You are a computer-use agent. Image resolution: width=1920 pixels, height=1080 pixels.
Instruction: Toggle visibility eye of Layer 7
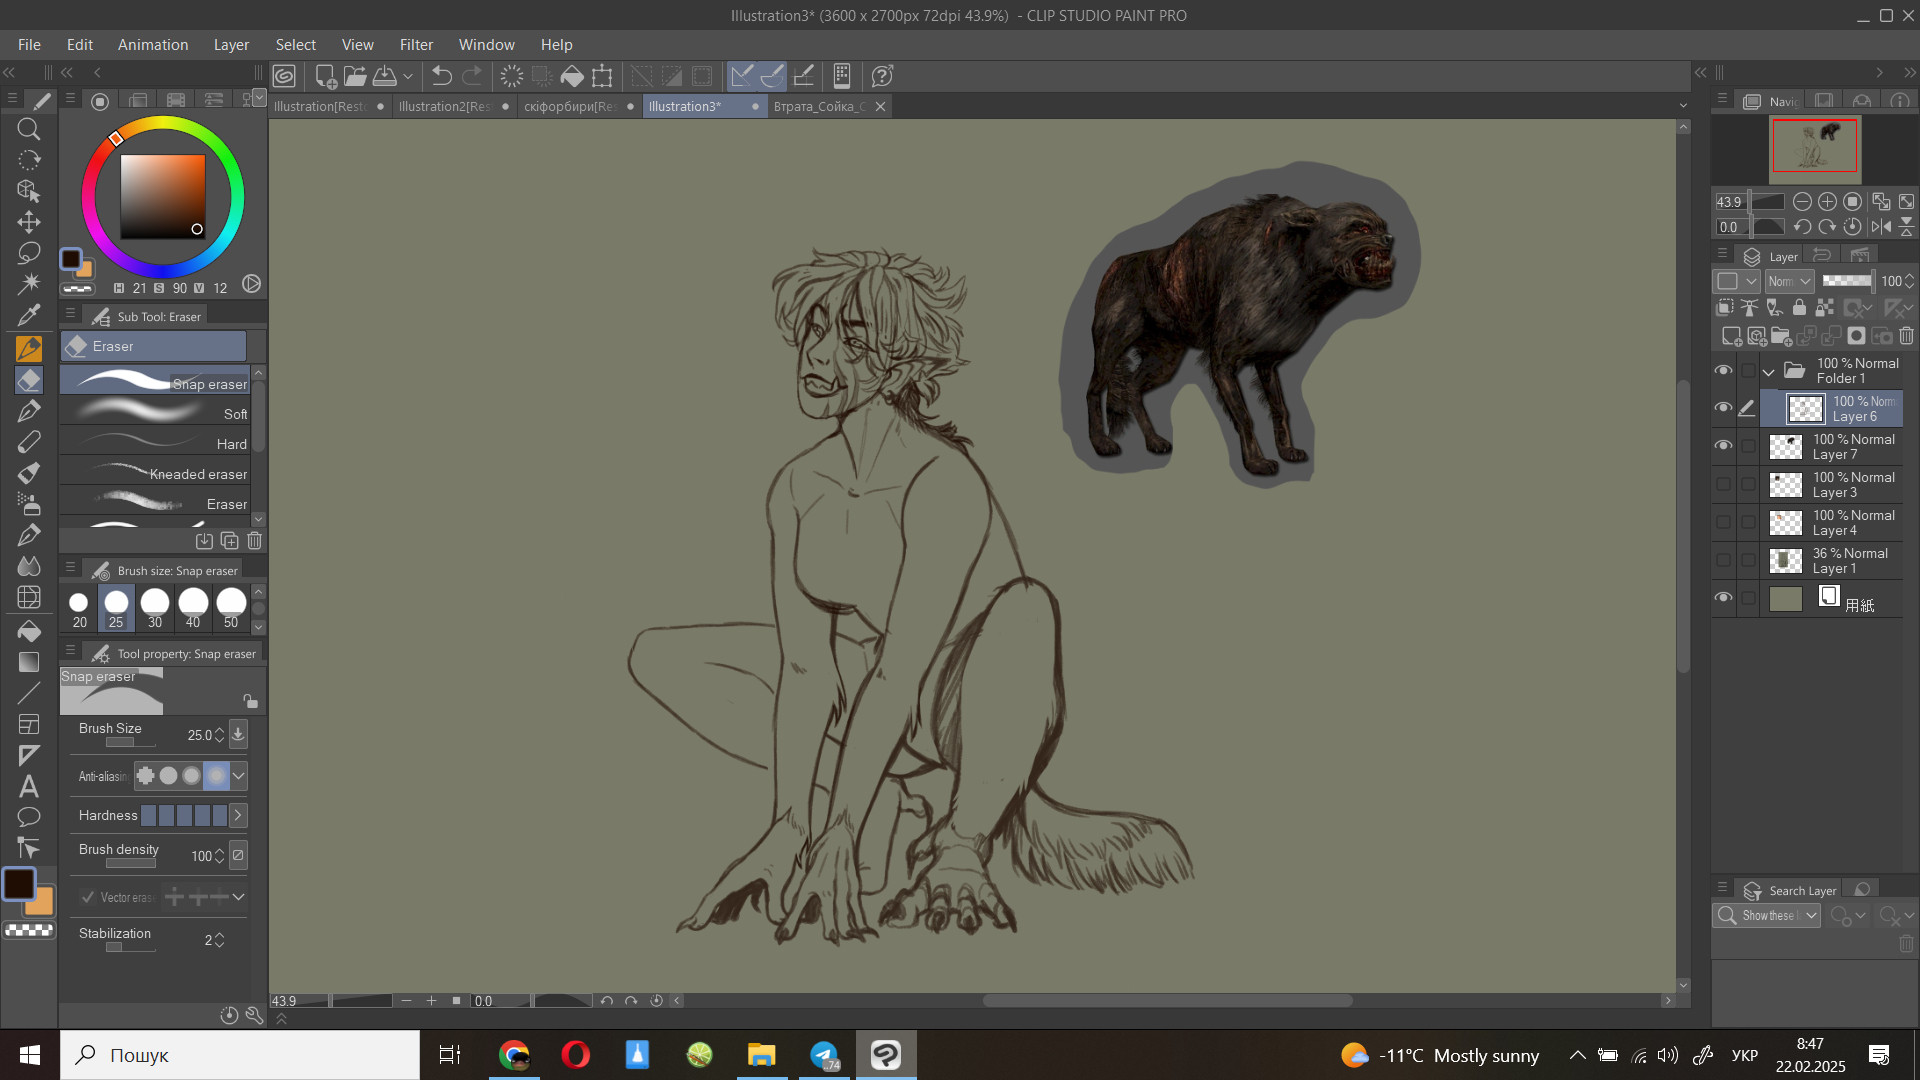coord(1723,446)
